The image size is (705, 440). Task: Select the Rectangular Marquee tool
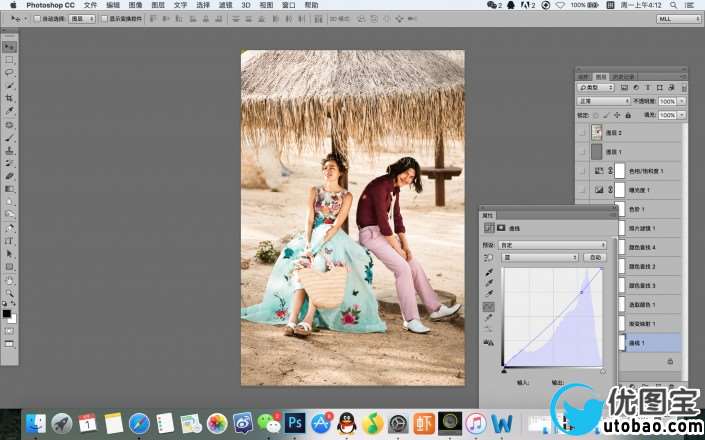click(10, 60)
